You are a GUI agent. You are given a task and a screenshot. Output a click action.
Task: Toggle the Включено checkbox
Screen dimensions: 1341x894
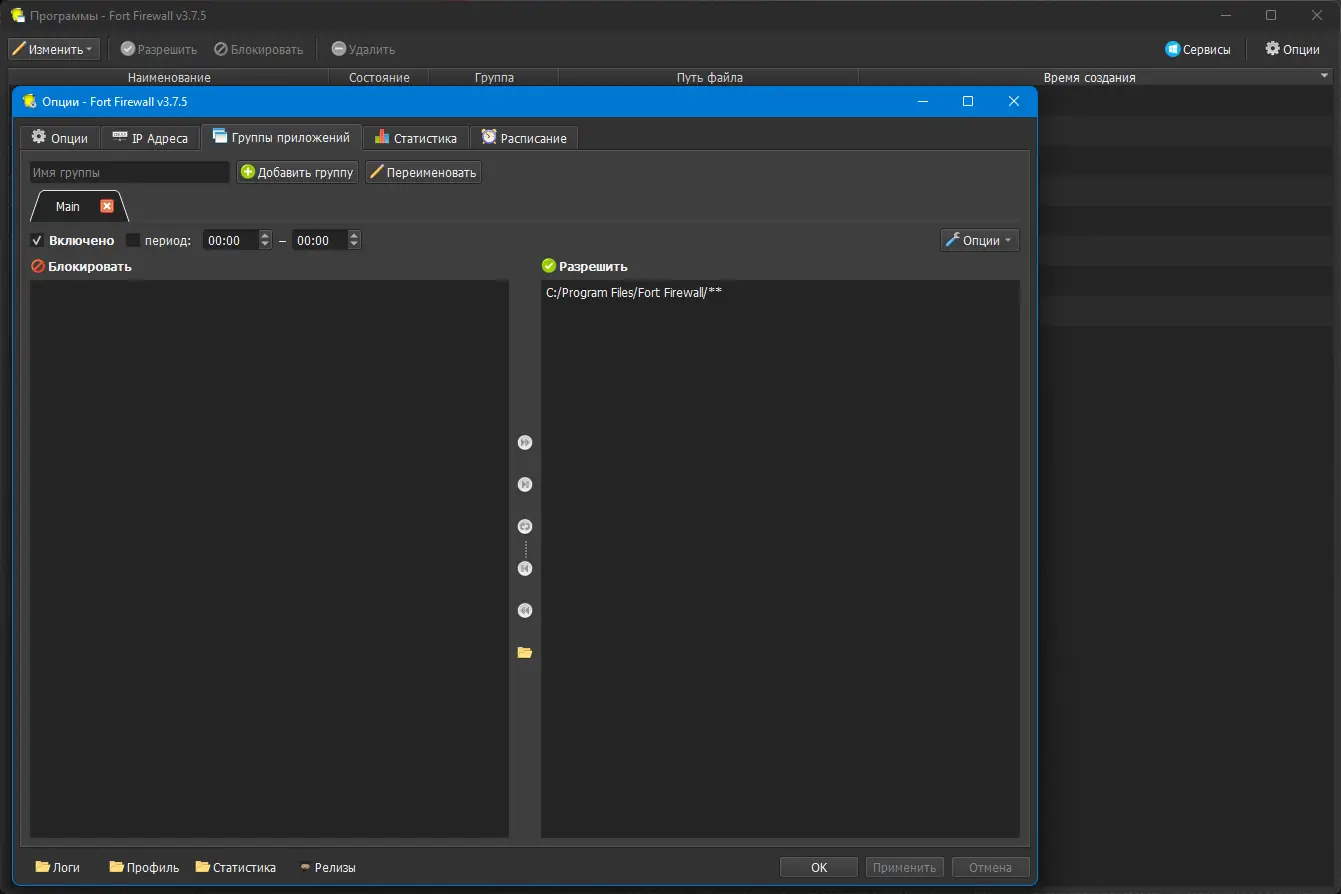[37, 240]
